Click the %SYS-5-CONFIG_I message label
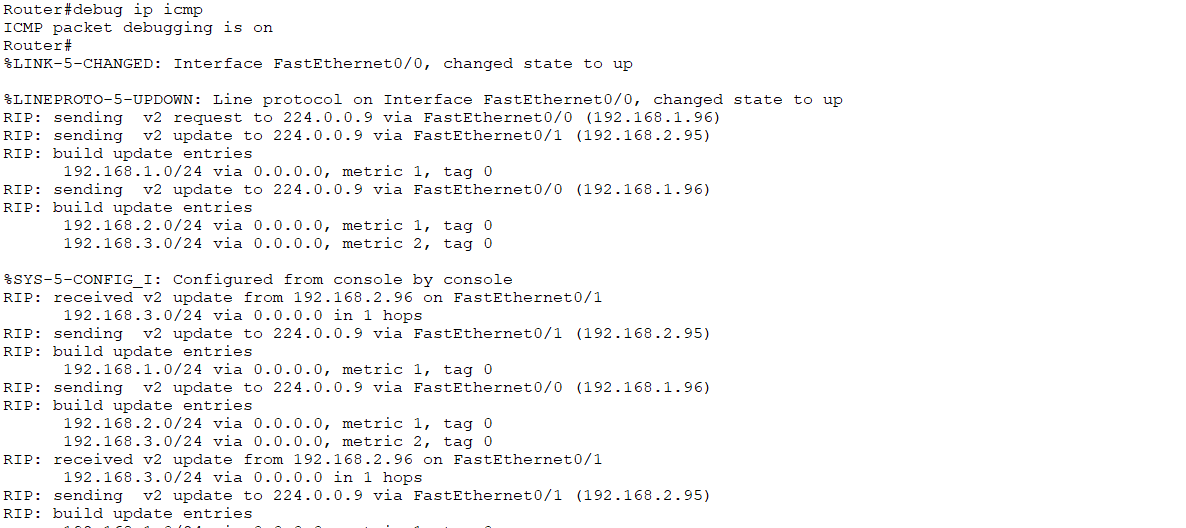 click(82, 280)
